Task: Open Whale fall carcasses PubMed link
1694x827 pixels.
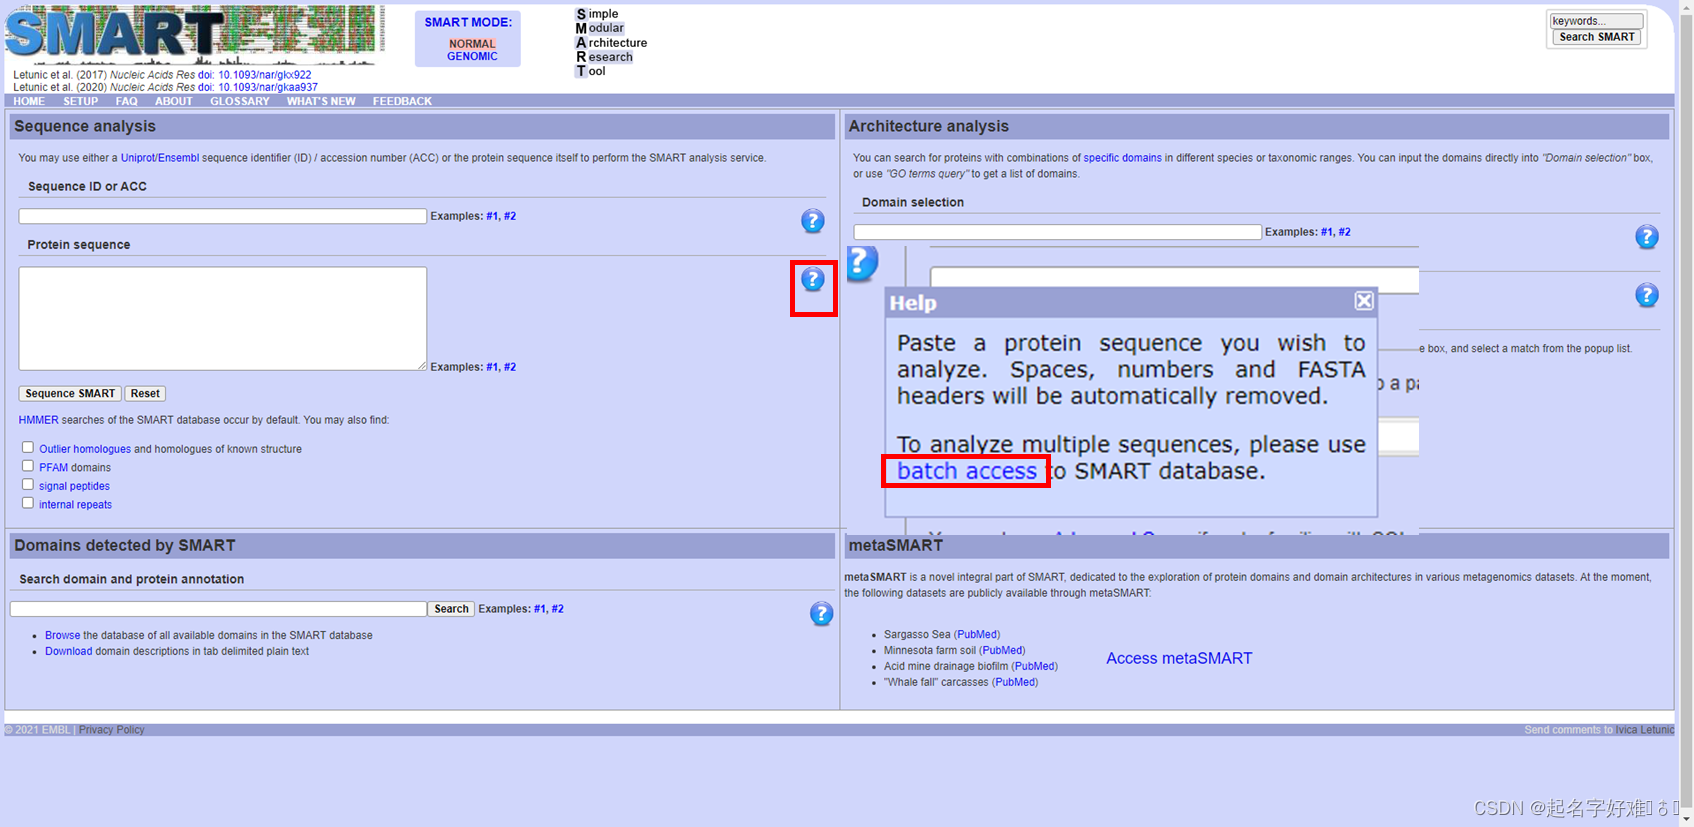Action: [x=1014, y=682]
